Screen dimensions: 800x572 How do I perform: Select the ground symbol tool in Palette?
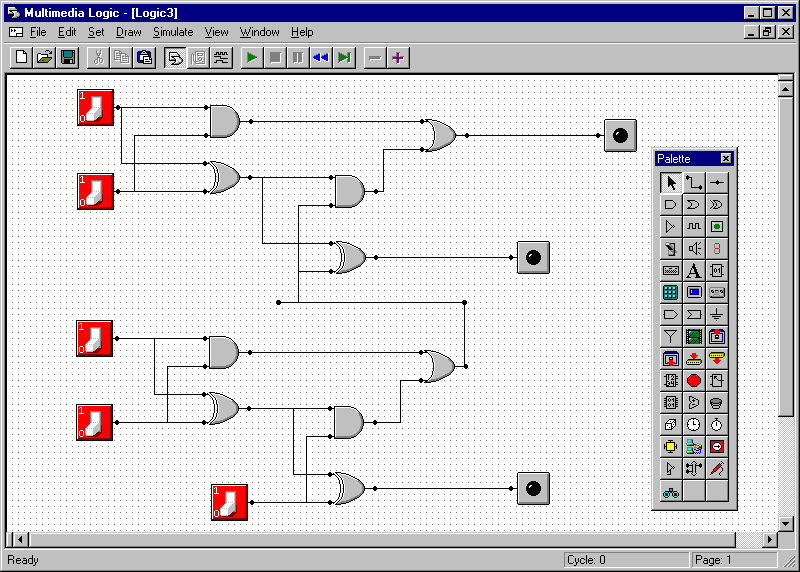coord(717,314)
